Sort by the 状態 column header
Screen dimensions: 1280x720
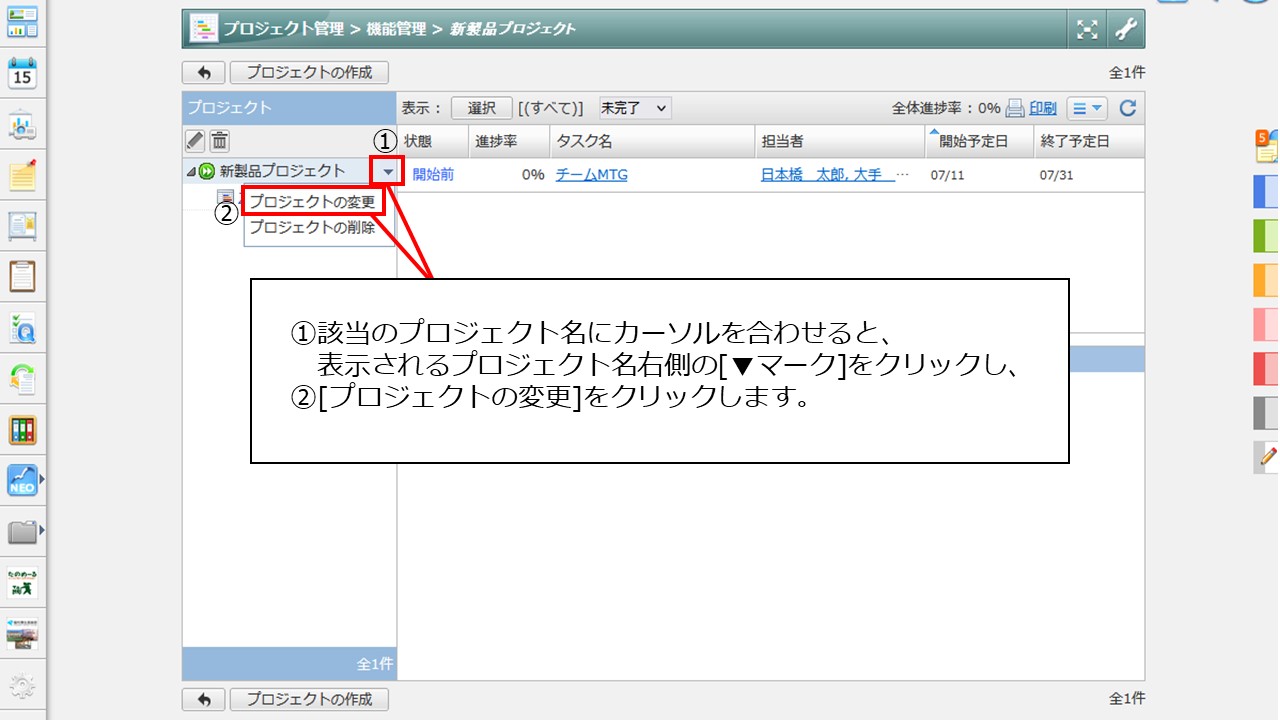coord(418,141)
